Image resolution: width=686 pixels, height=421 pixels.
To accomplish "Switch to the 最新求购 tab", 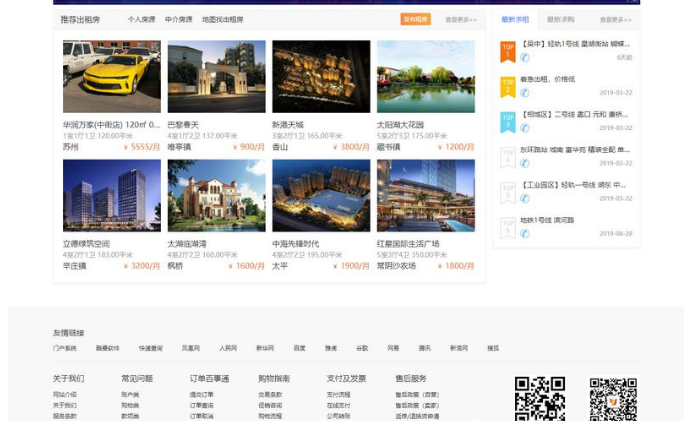I will click(x=560, y=19).
